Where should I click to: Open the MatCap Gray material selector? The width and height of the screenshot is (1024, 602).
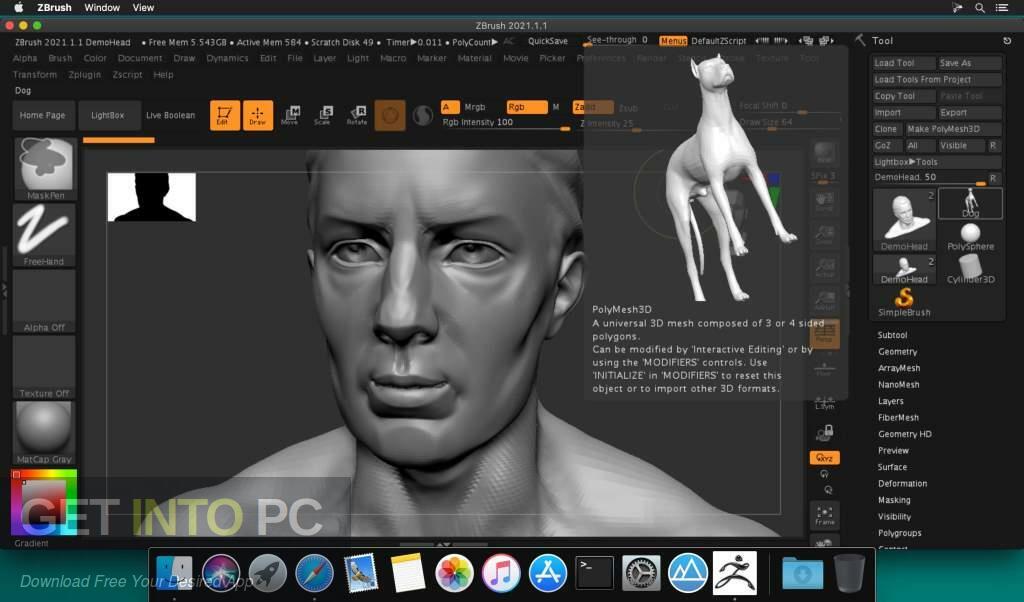click(x=44, y=433)
